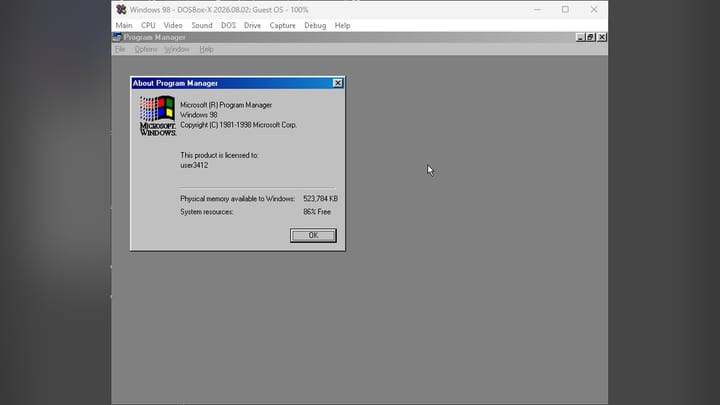Open the Capture menu
The width and height of the screenshot is (720, 405).
(x=282, y=25)
